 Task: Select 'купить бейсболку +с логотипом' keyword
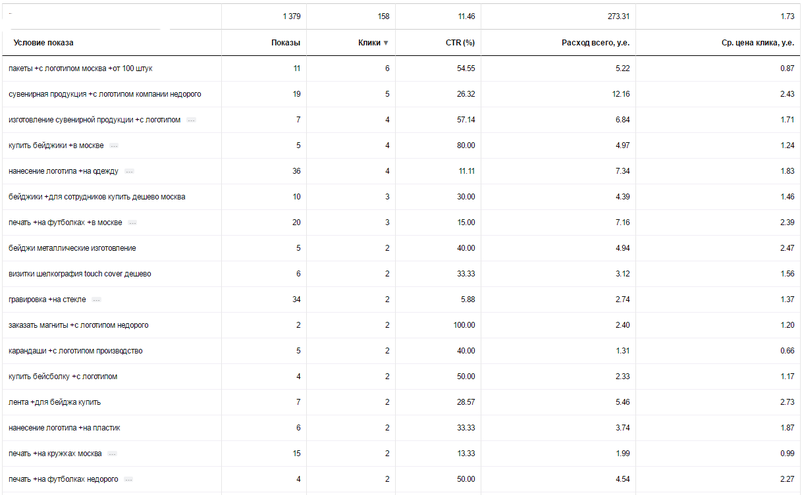point(63,376)
